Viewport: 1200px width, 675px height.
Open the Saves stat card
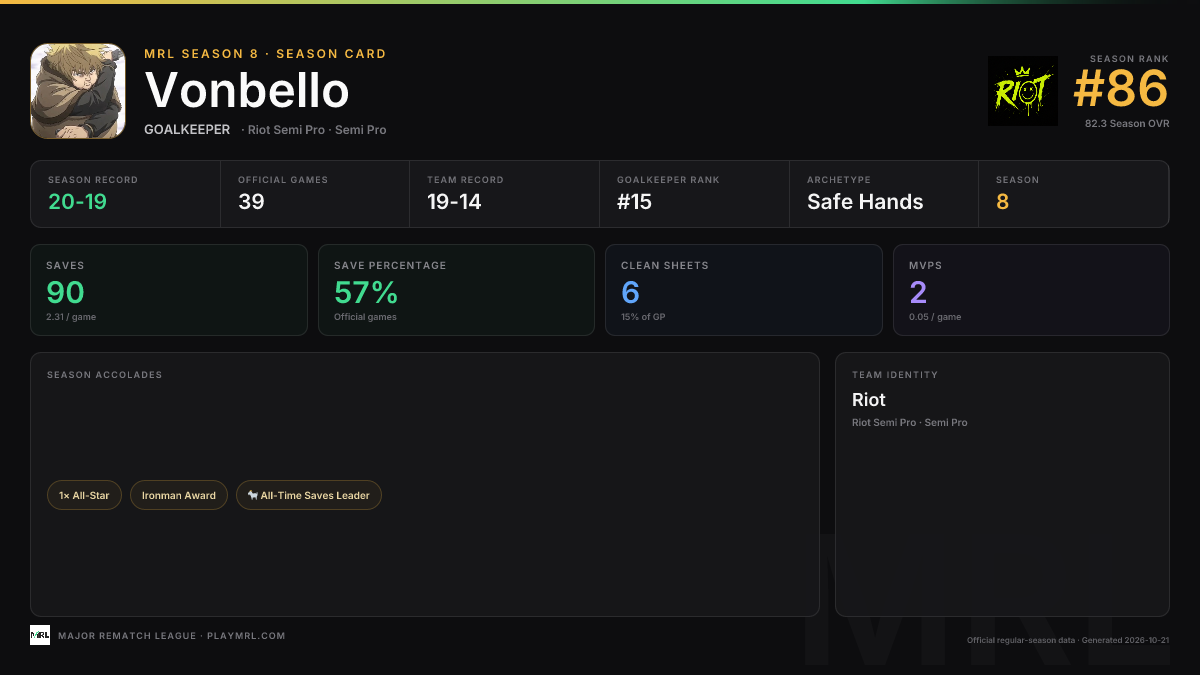coord(169,290)
